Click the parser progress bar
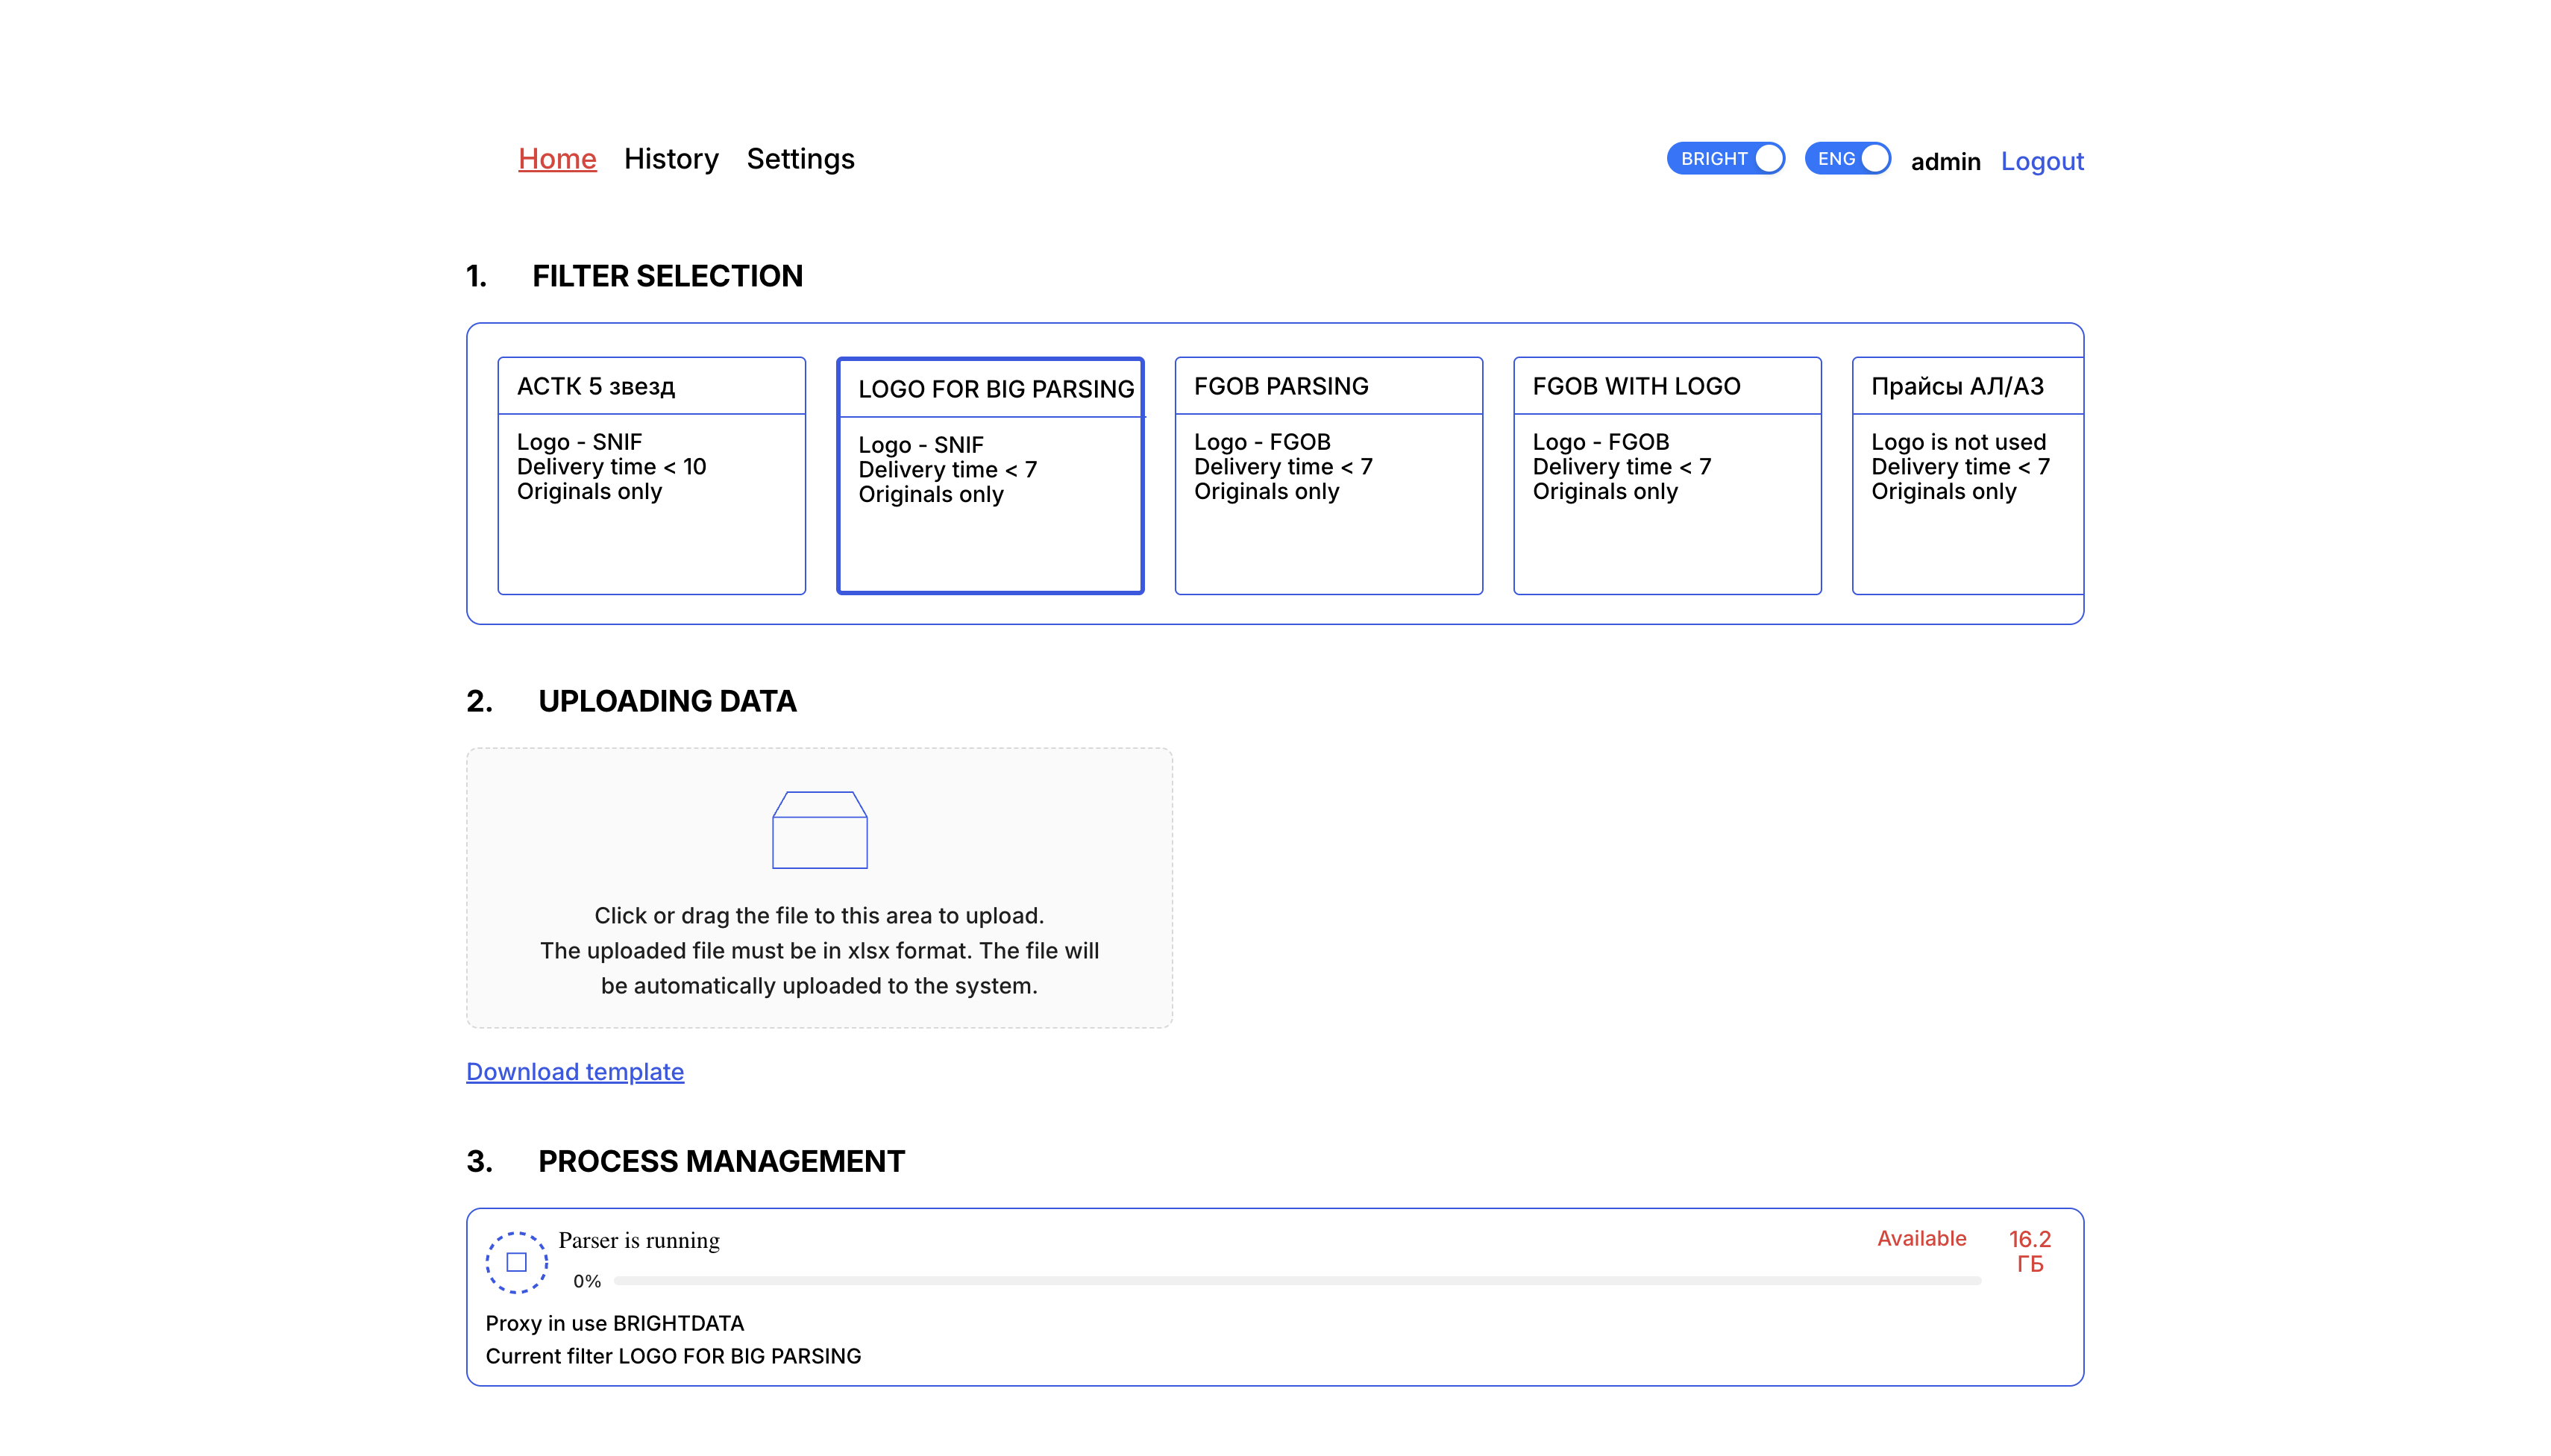This screenshot has height=1456, width=2551. coord(1297,1281)
